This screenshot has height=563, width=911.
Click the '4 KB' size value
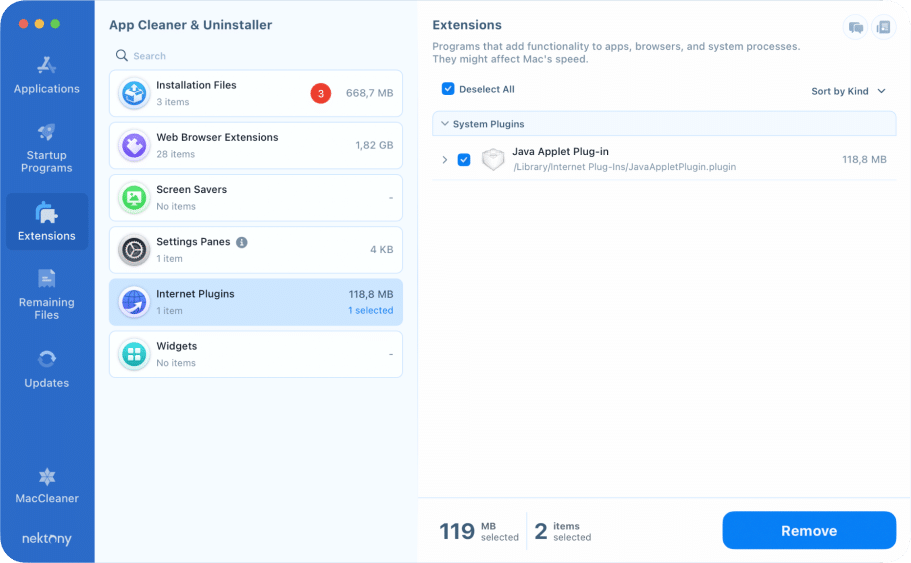pos(382,250)
